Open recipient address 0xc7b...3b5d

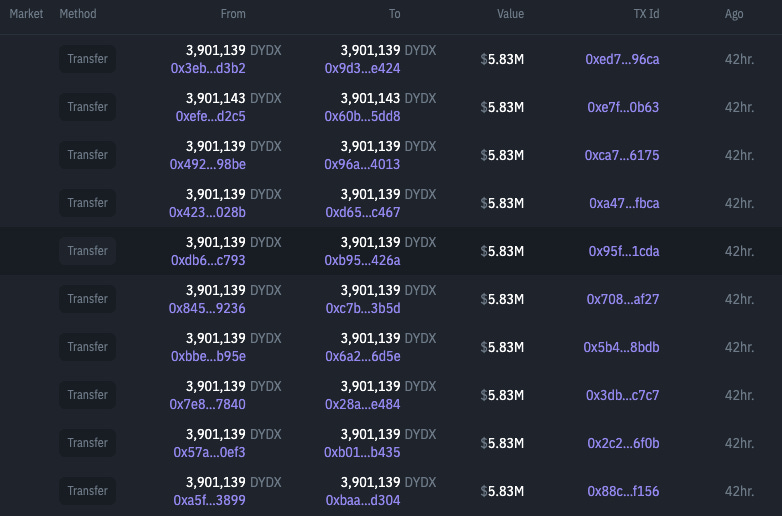click(363, 308)
